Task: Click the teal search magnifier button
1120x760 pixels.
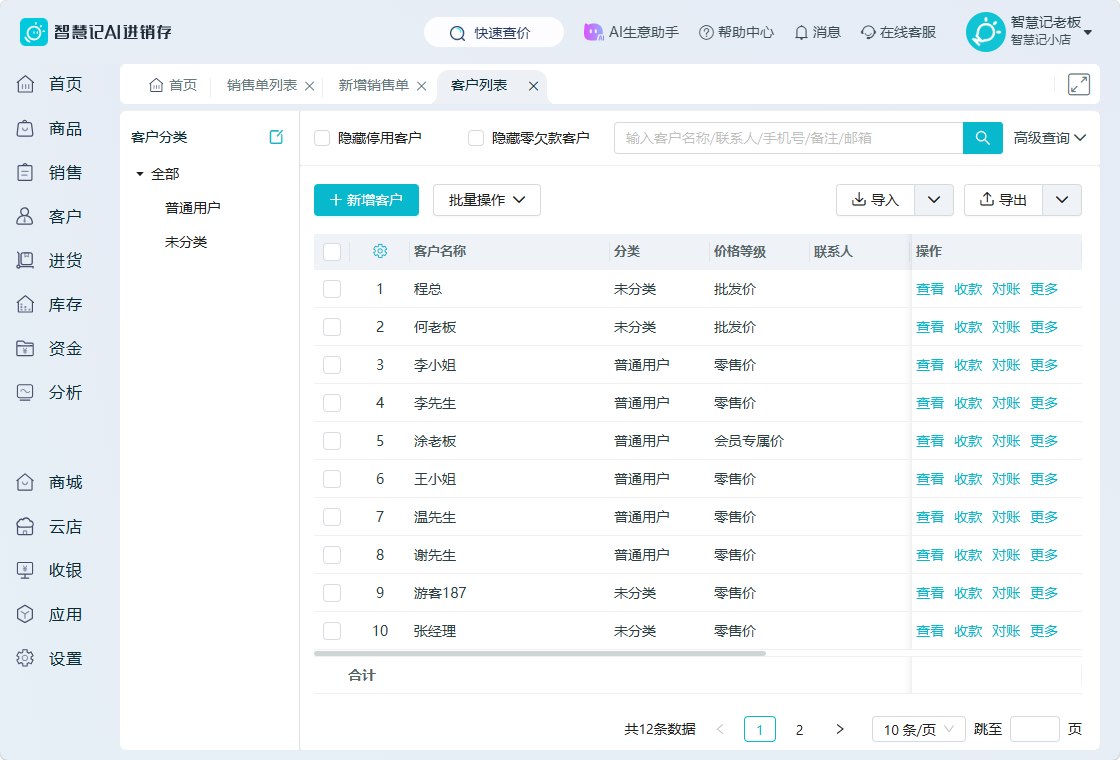Action: [982, 138]
